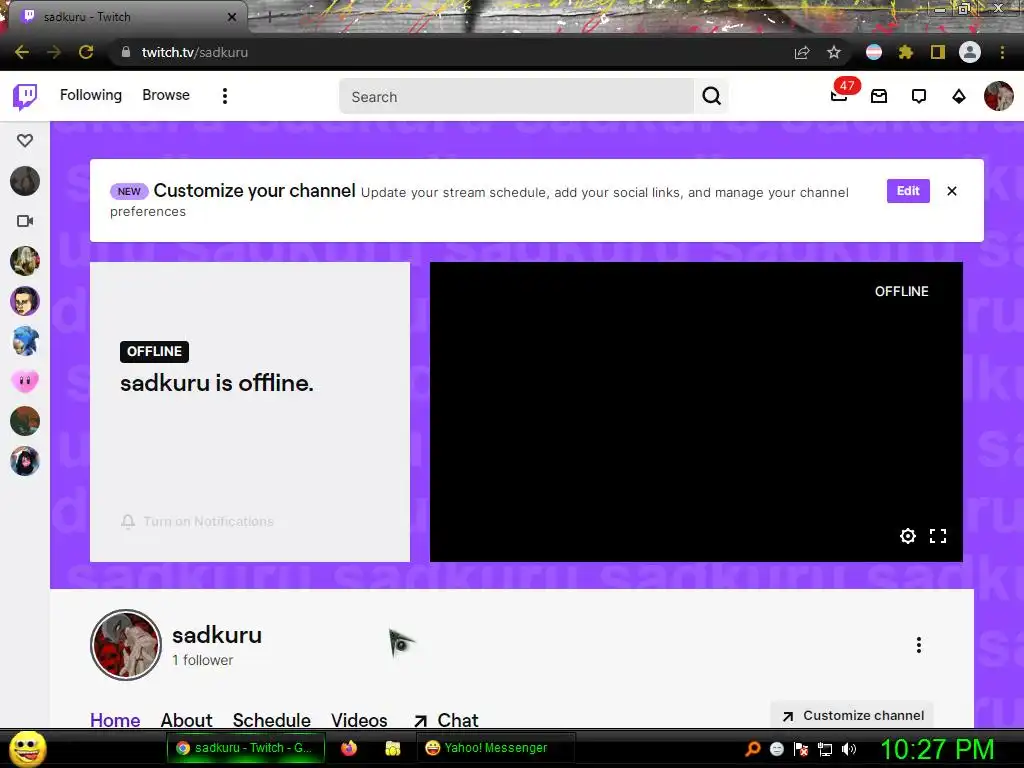
Task: Open the Prime Loot crown-mail icon
Action: (x=879, y=97)
